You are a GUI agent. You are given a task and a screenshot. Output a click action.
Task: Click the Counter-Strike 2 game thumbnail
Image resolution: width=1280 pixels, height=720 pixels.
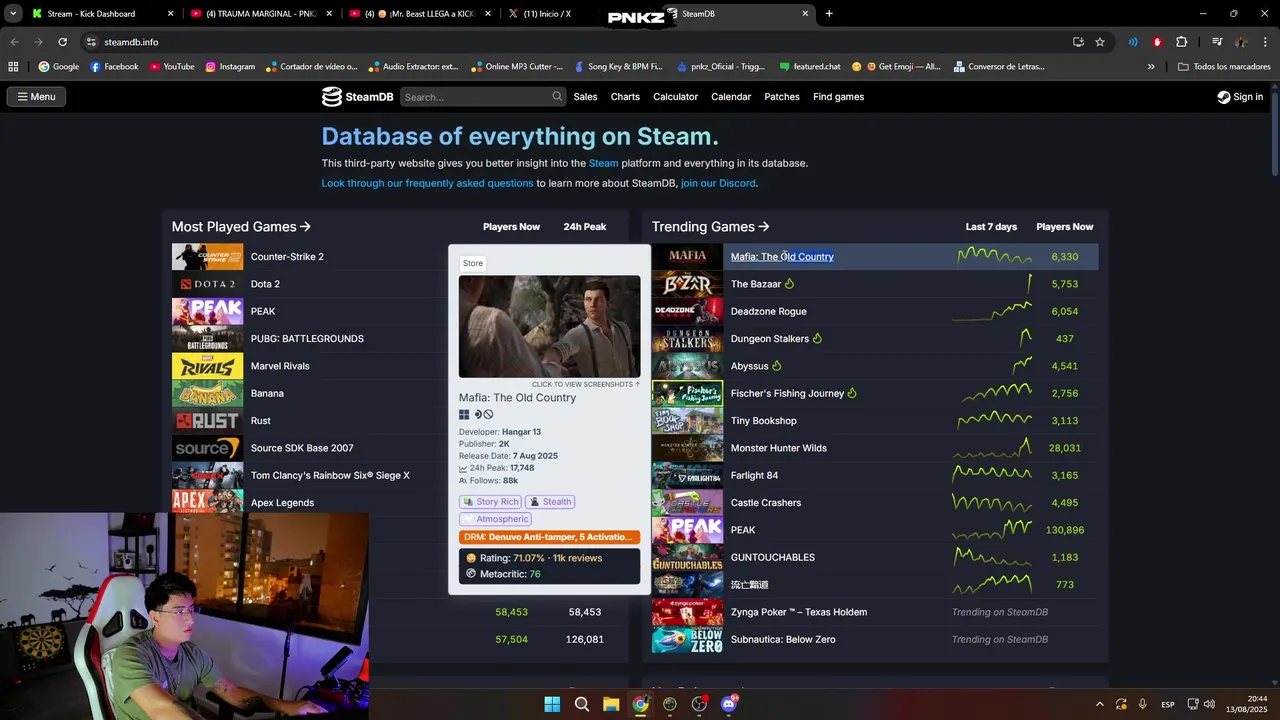point(207,257)
